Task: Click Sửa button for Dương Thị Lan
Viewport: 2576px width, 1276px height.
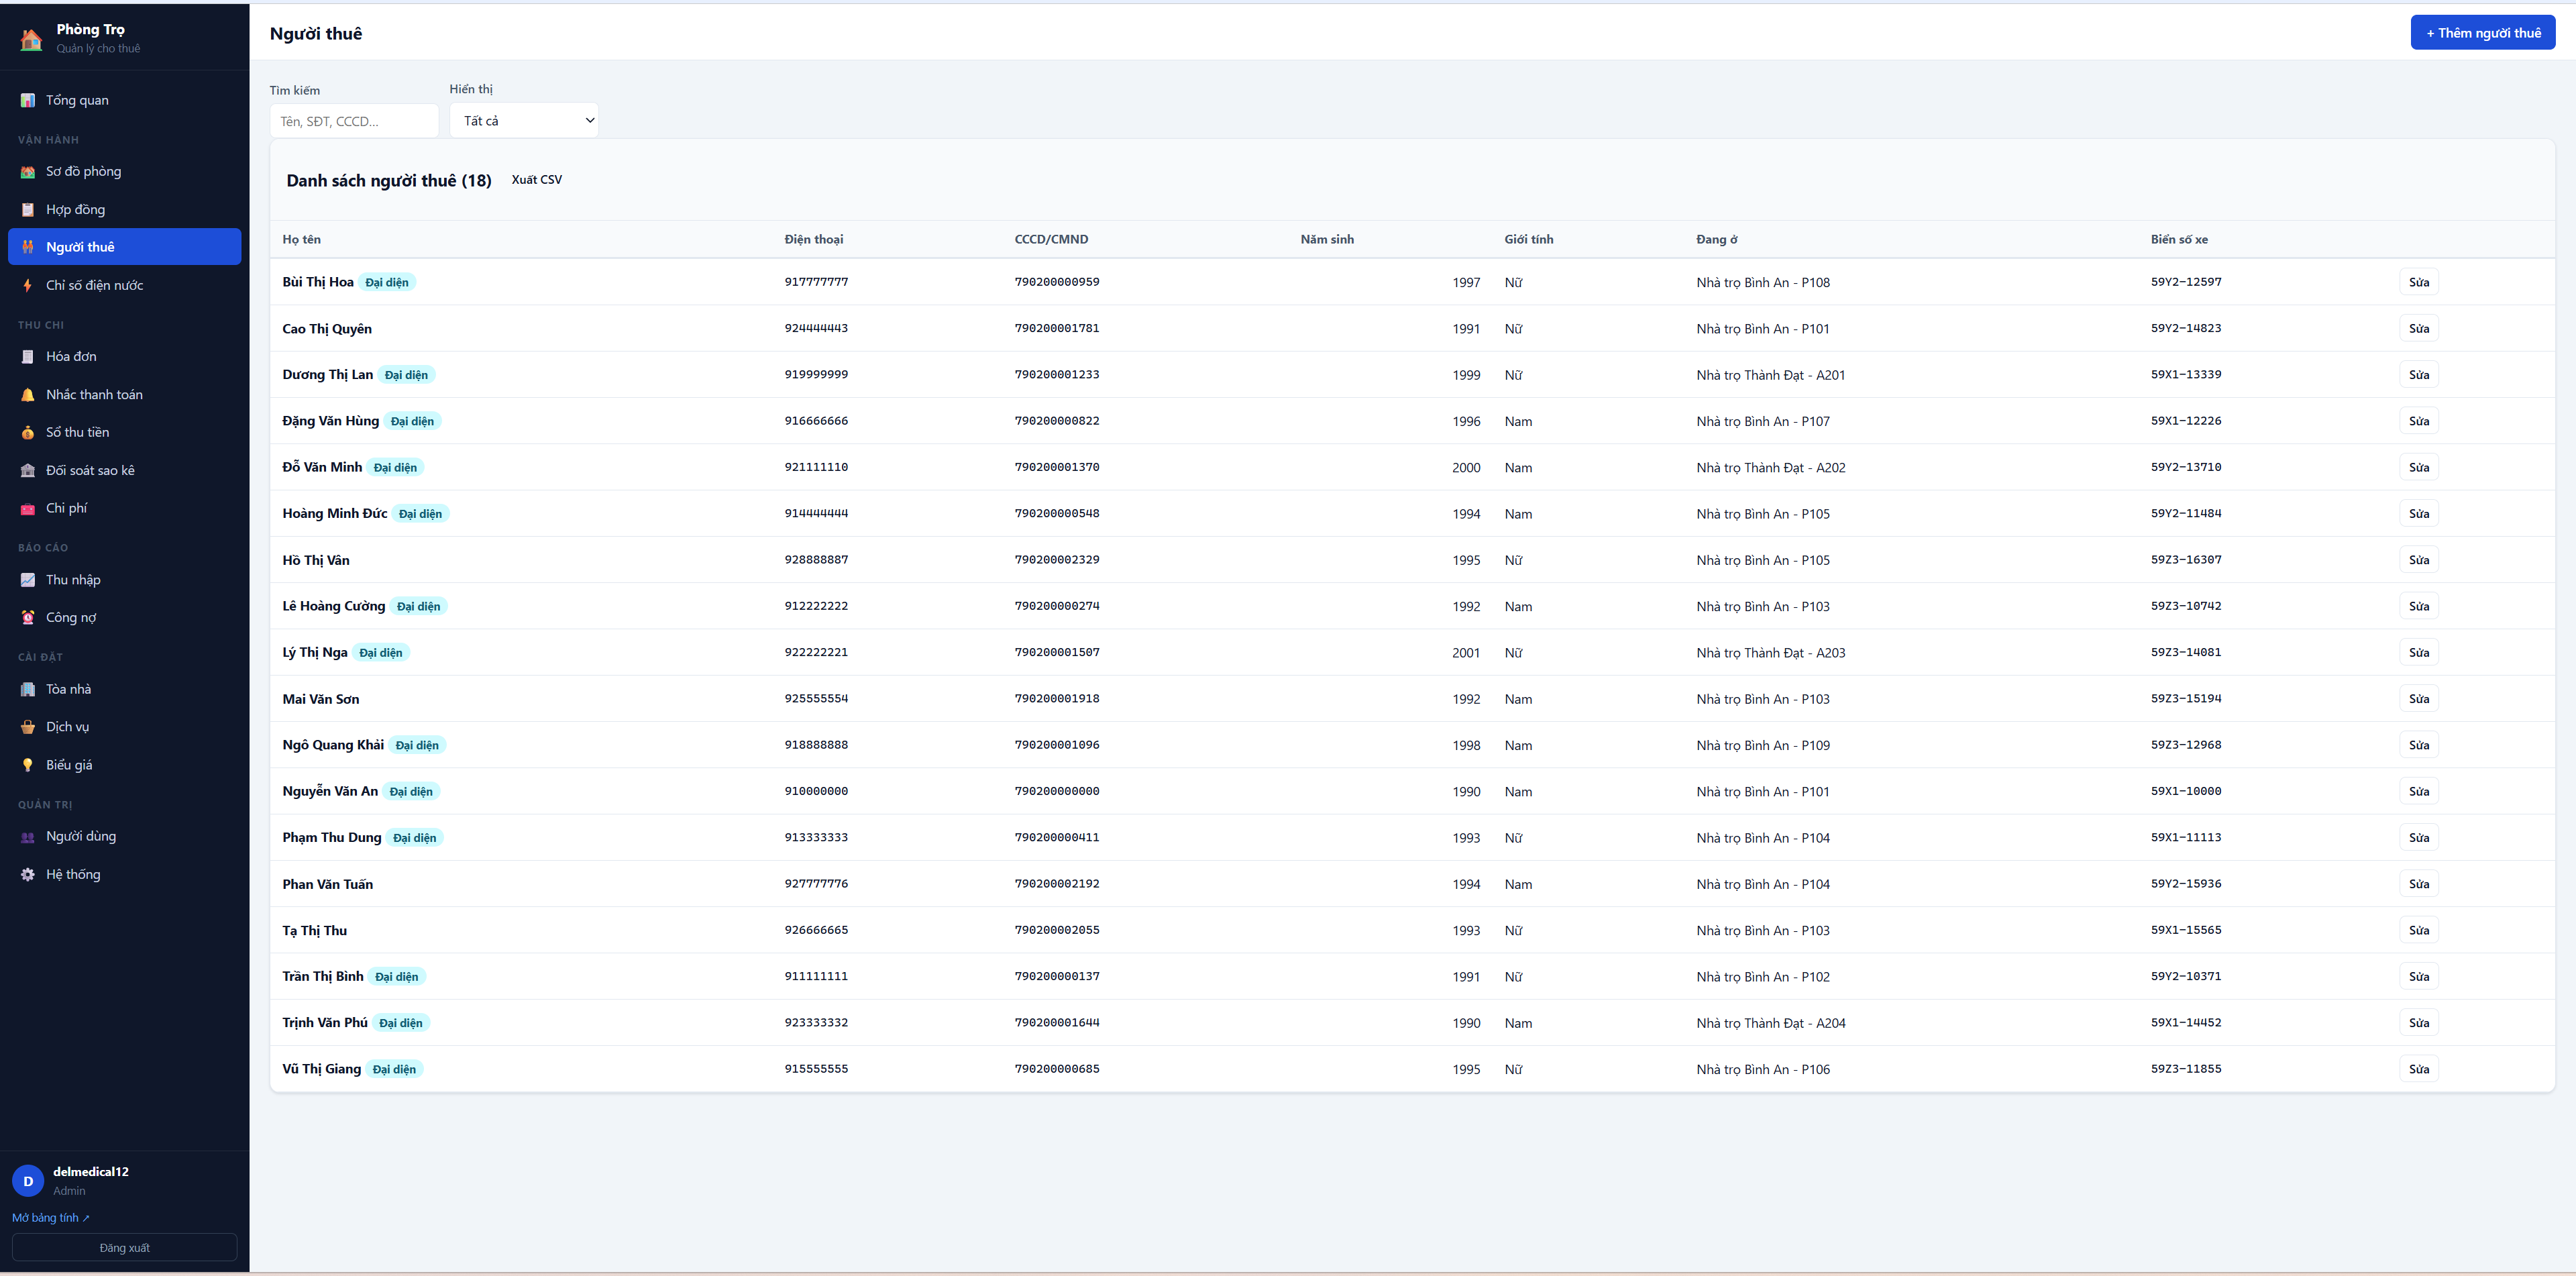Action: click(2418, 374)
